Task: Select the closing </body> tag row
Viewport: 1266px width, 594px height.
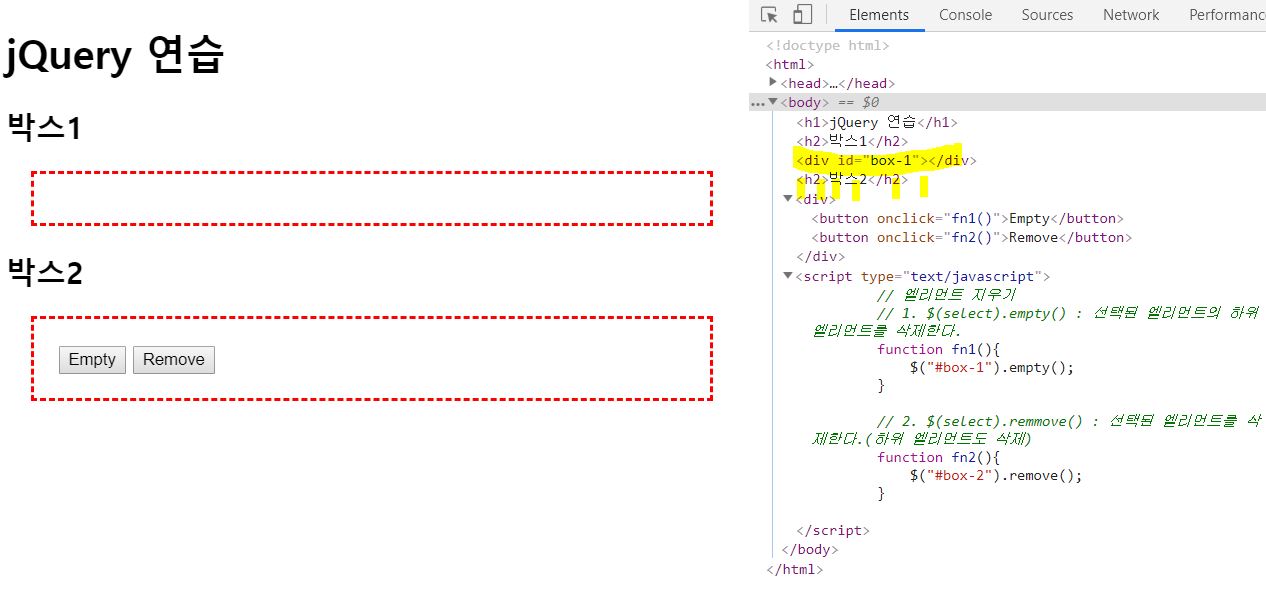Action: tap(809, 550)
